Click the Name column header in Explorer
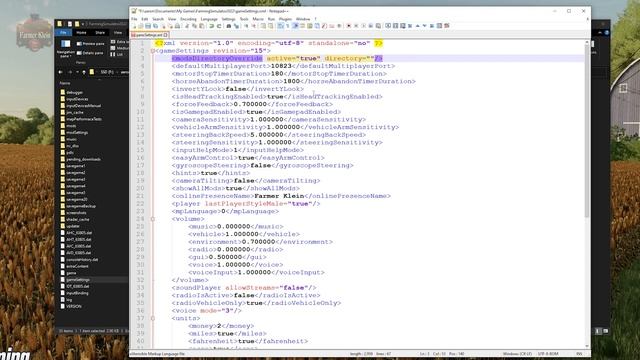The image size is (640, 360). point(65,83)
